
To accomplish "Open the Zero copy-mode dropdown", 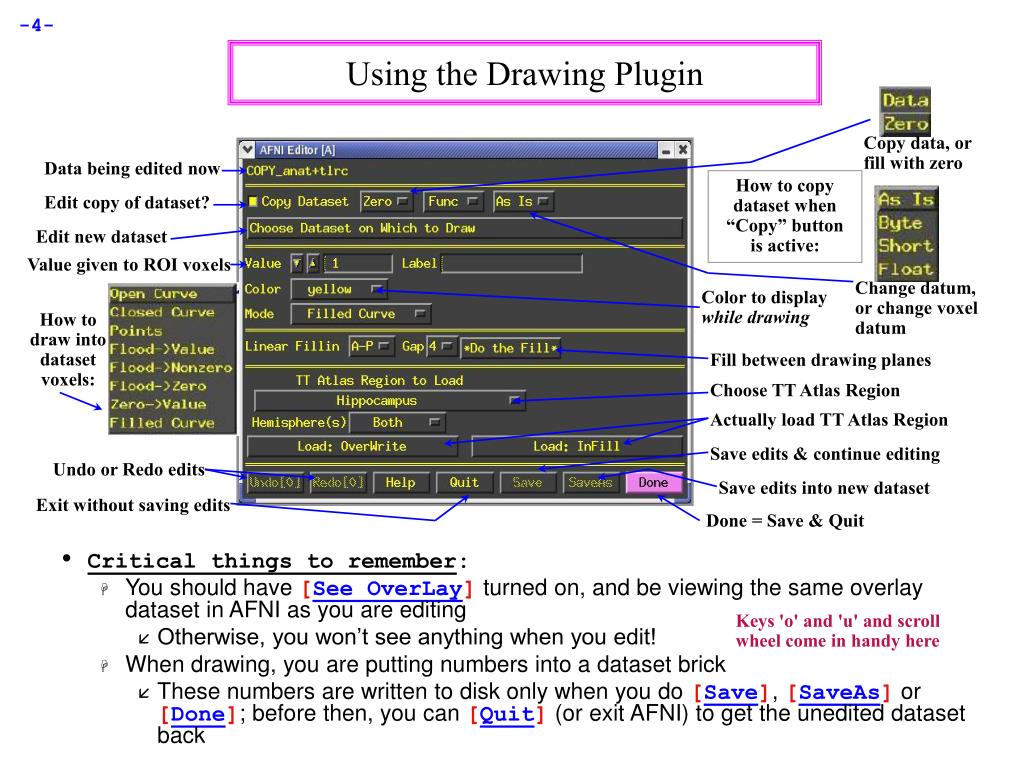I will (x=387, y=202).
